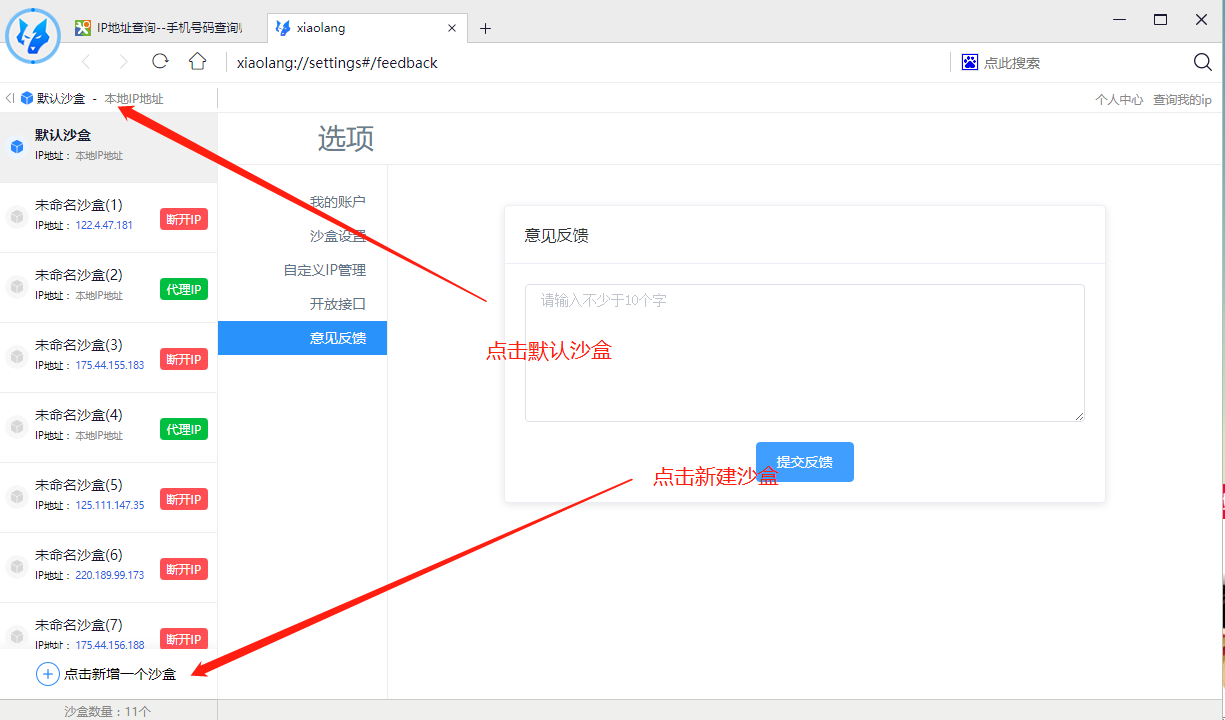This screenshot has height=720, width=1225.
Task: Click IP address 122.4.47.181
Action: coord(104,226)
